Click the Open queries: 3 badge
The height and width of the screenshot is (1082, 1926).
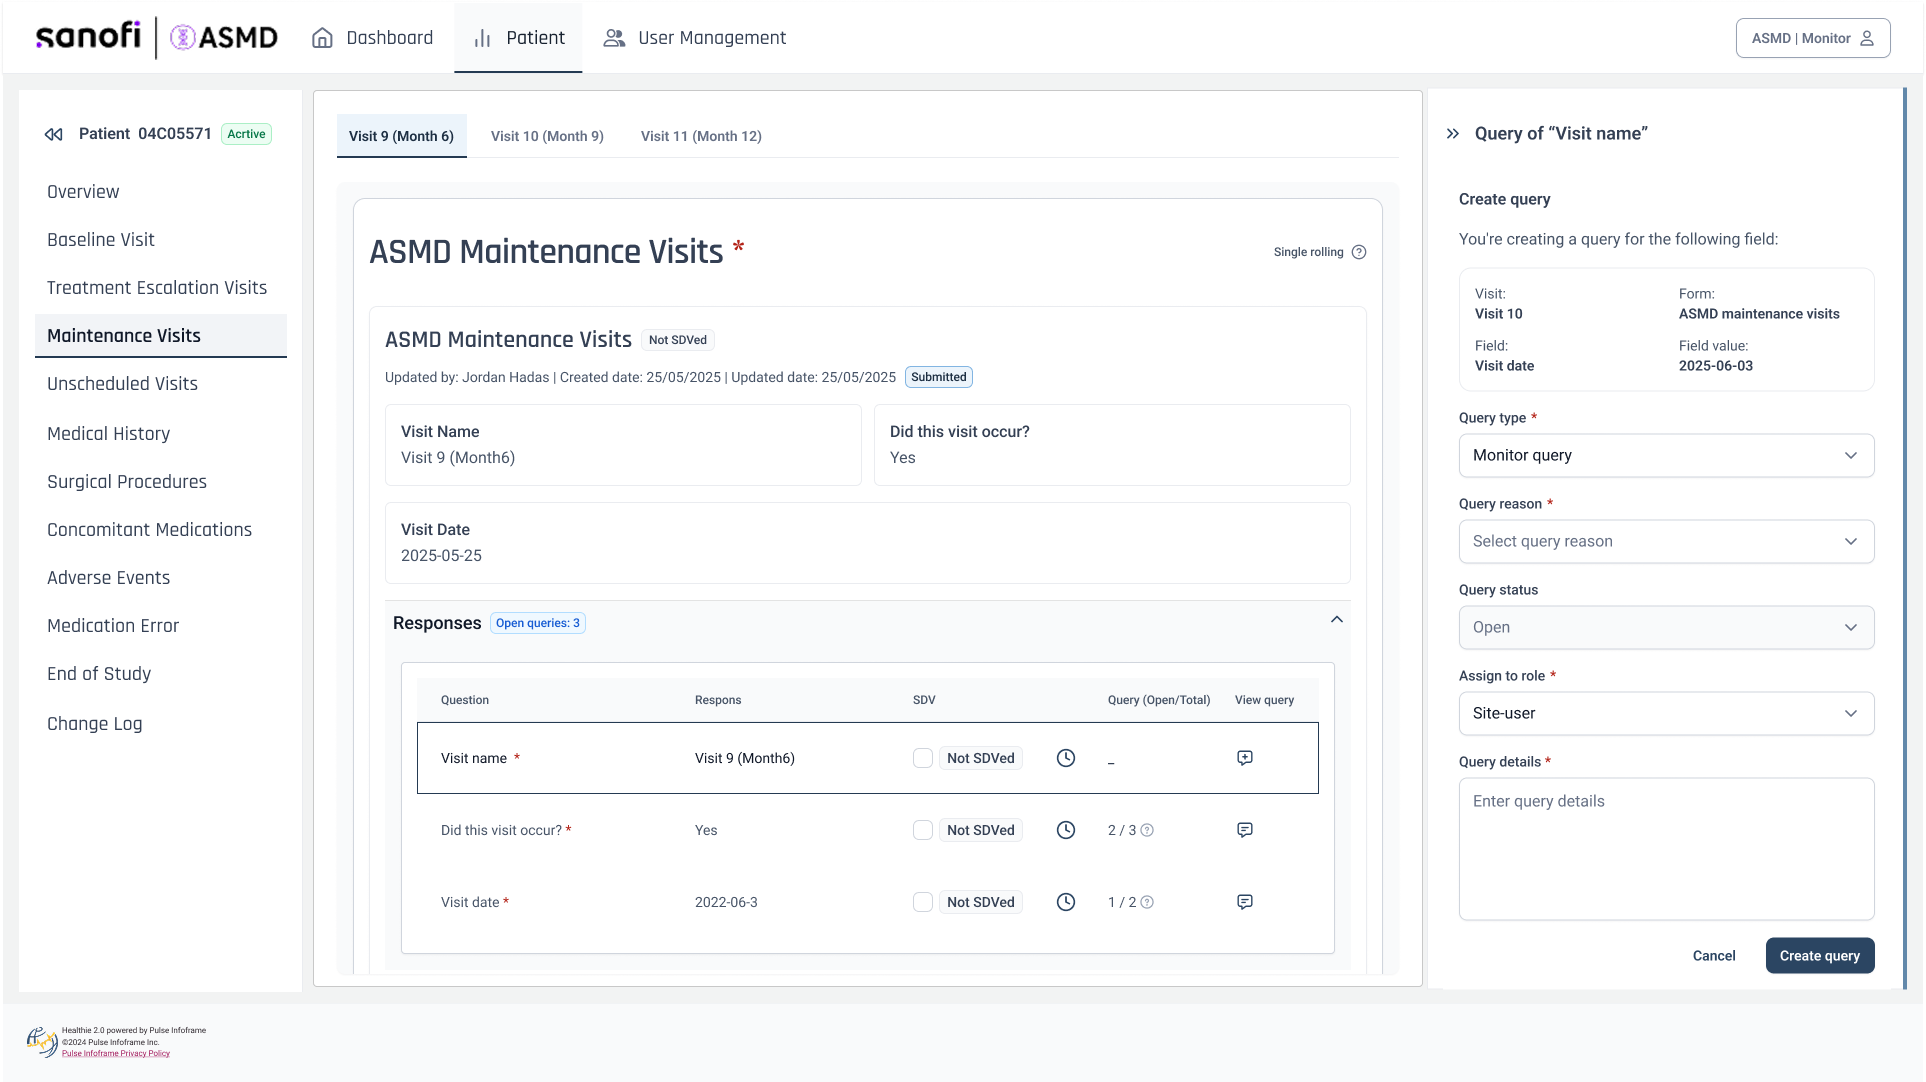(538, 623)
